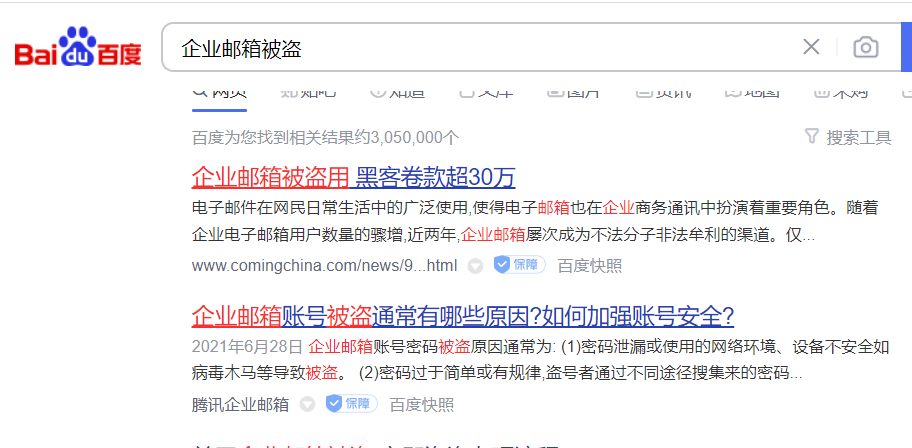Viewport: 912px width, 448px height.
Task: Expand the arrow beside the www.comingchina.com URL
Action: click(x=476, y=266)
